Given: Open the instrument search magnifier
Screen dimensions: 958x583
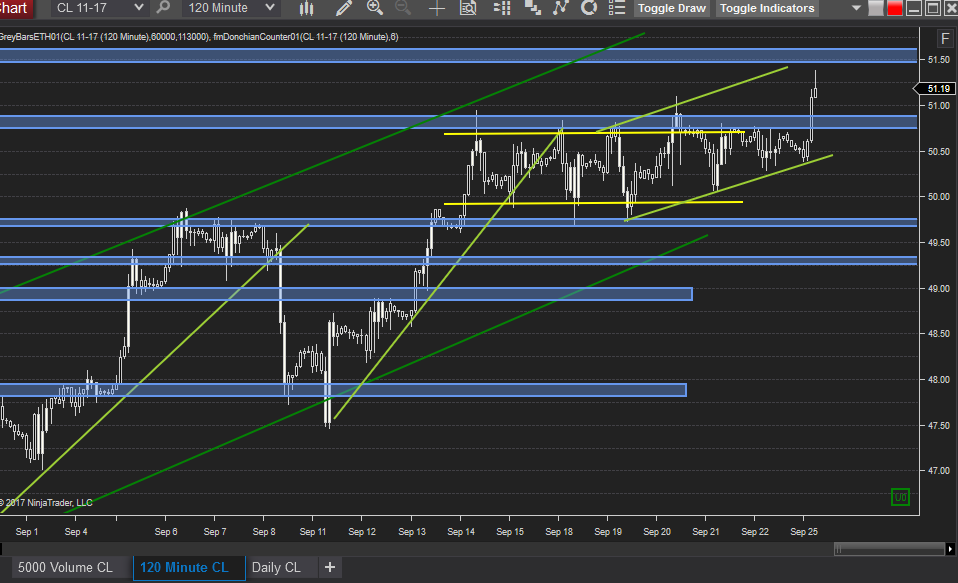Looking at the screenshot, I should tap(163, 8).
